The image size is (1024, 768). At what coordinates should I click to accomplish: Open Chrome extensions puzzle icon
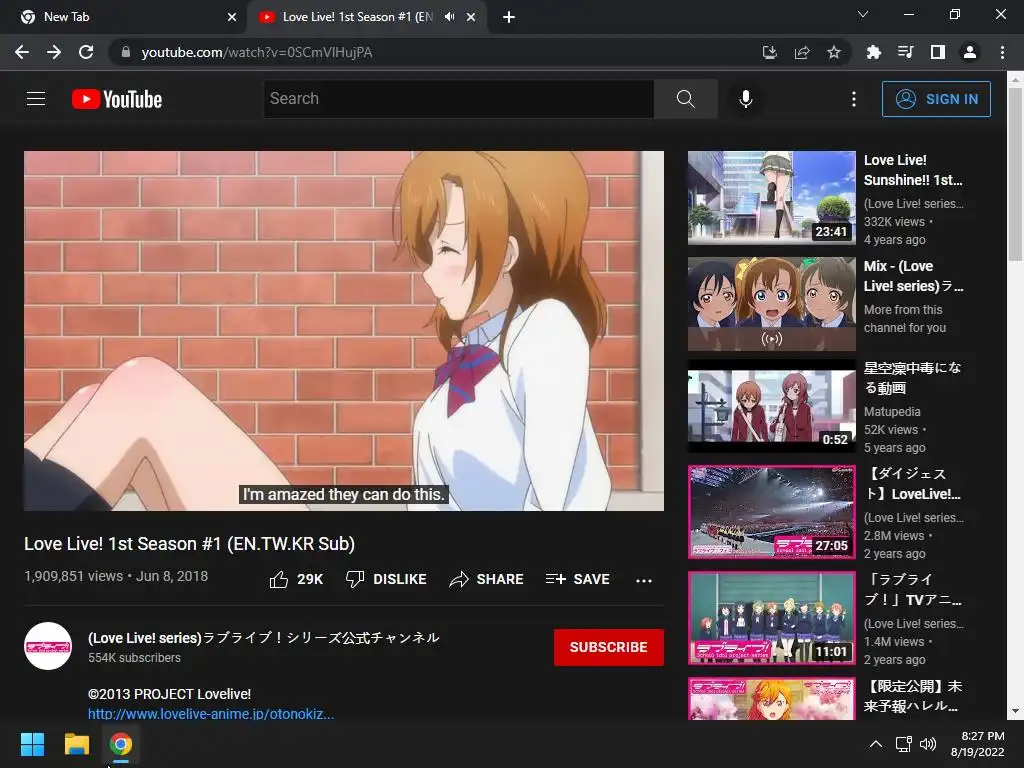(873, 52)
